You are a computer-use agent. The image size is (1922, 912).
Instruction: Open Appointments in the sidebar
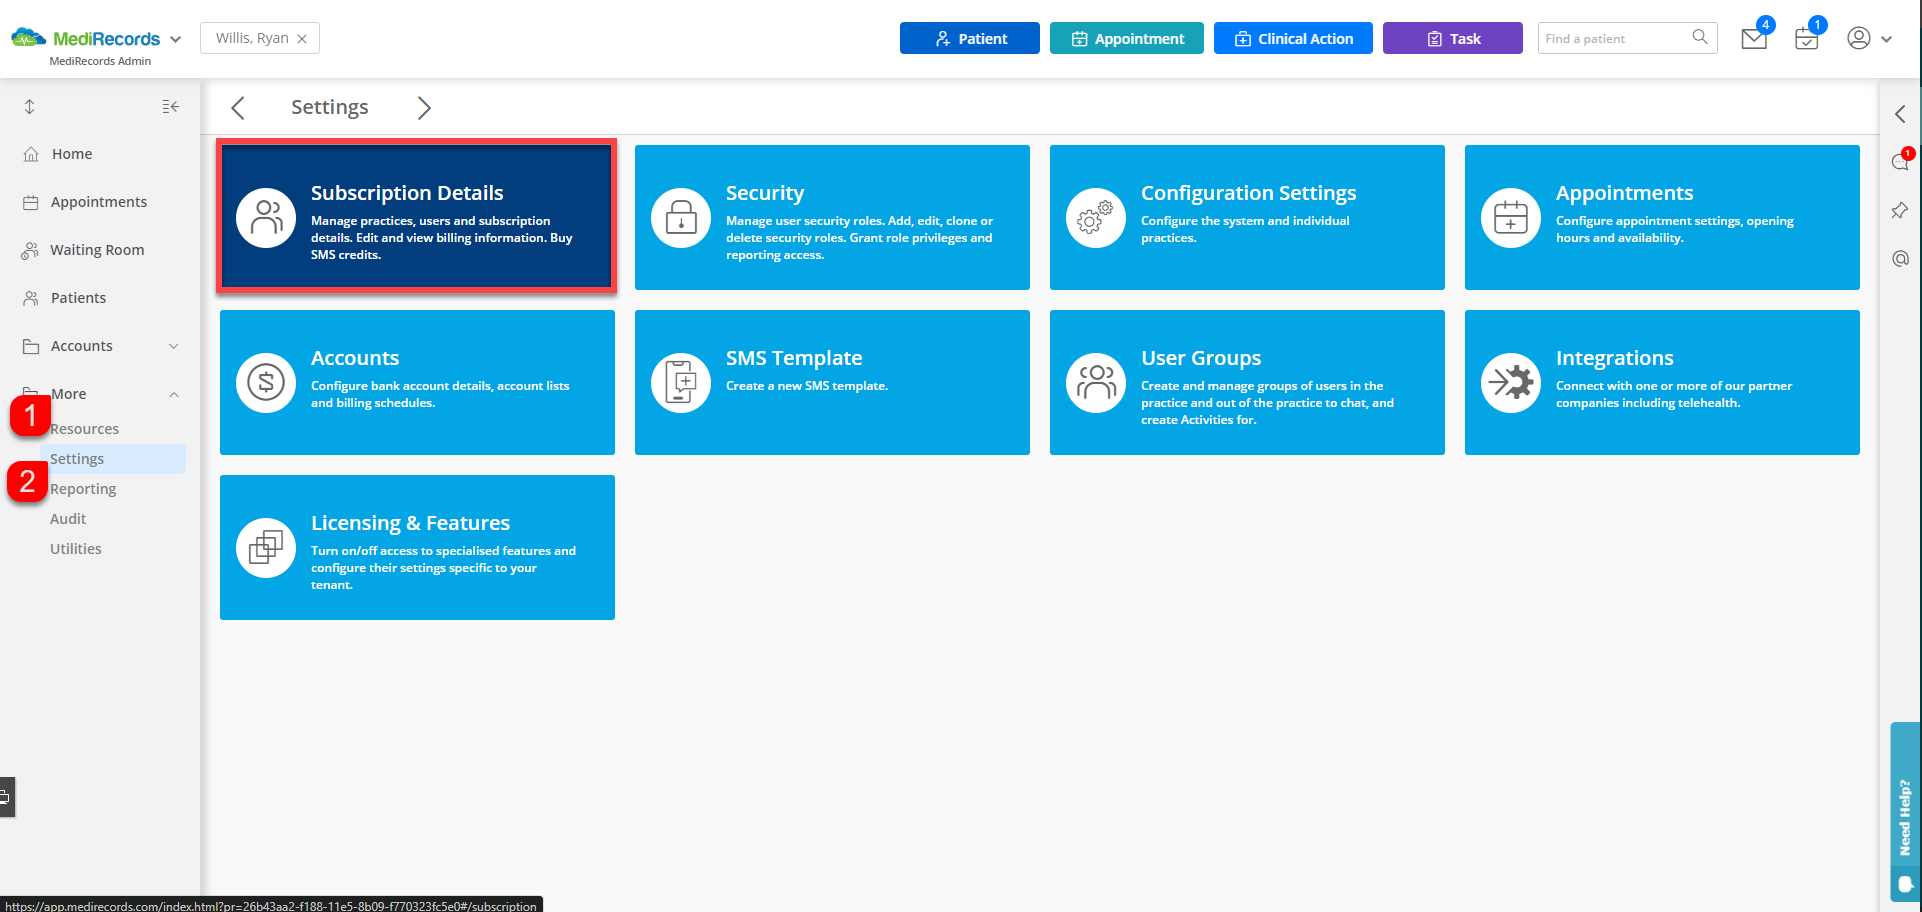[100, 202]
